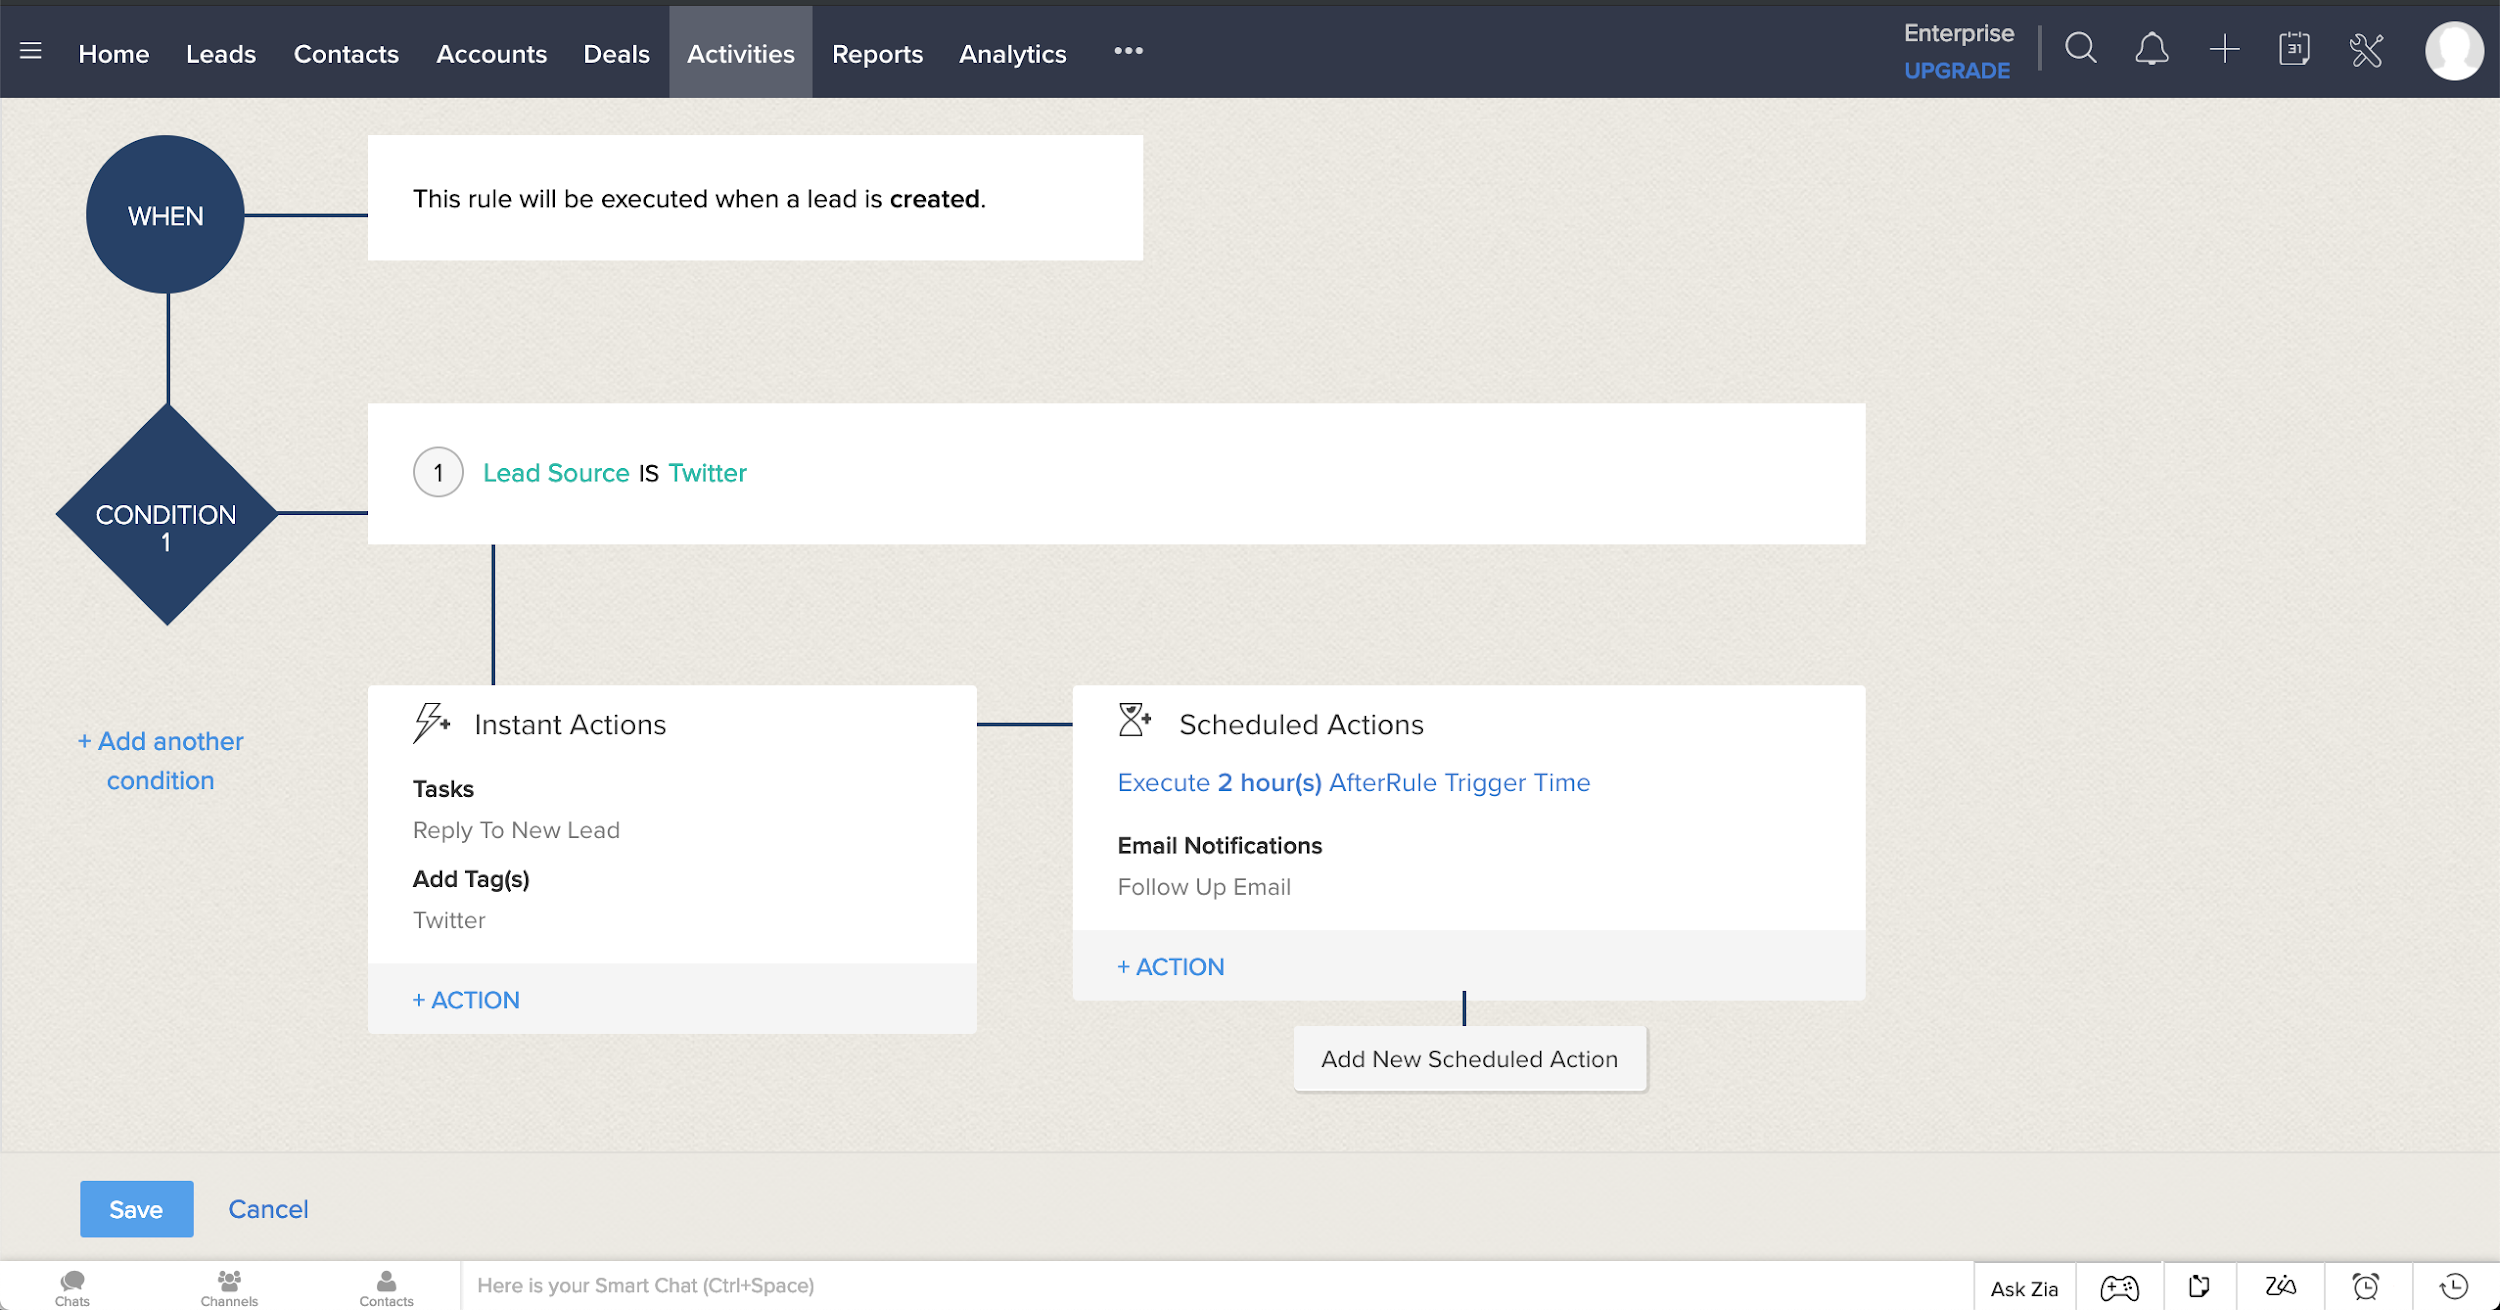This screenshot has height=1310, width=2500.
Task: Open the feeds icon in bottom bar
Action: pos(2200,1286)
